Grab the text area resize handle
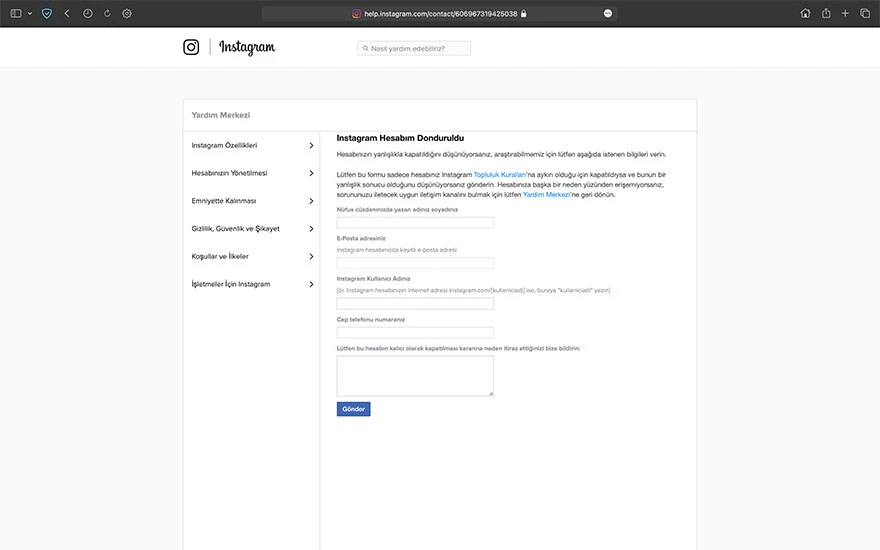This screenshot has width=880, height=550. 491,393
